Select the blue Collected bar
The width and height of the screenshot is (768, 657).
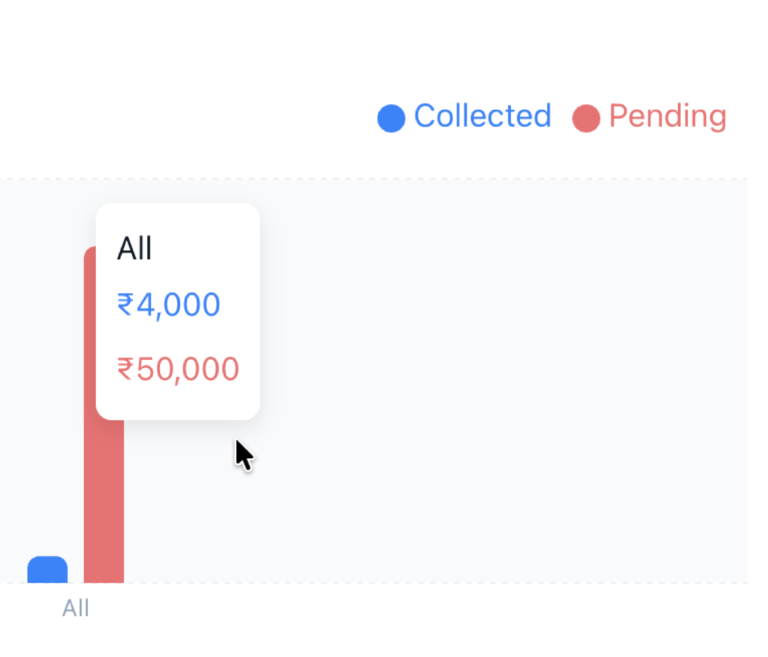[x=47, y=570]
